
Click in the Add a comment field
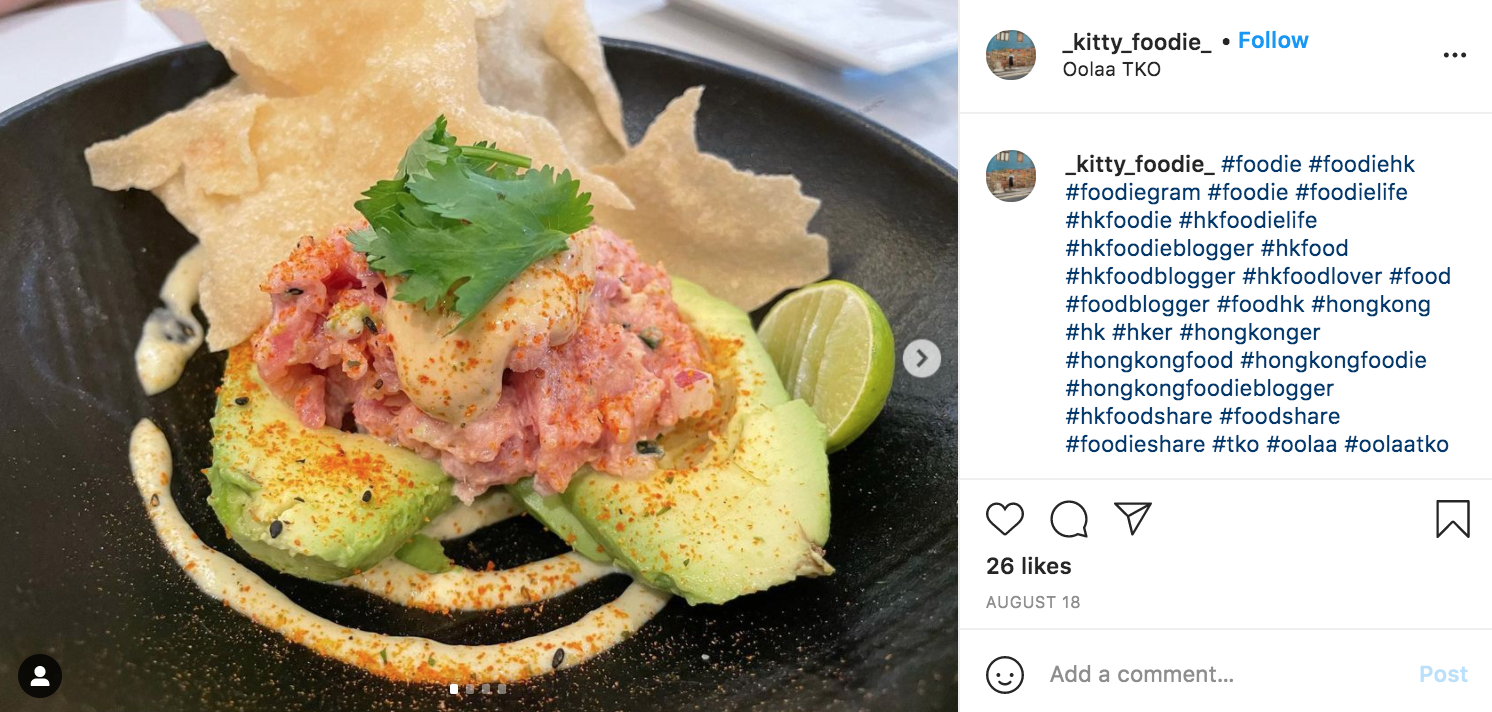pyautogui.click(x=1225, y=674)
